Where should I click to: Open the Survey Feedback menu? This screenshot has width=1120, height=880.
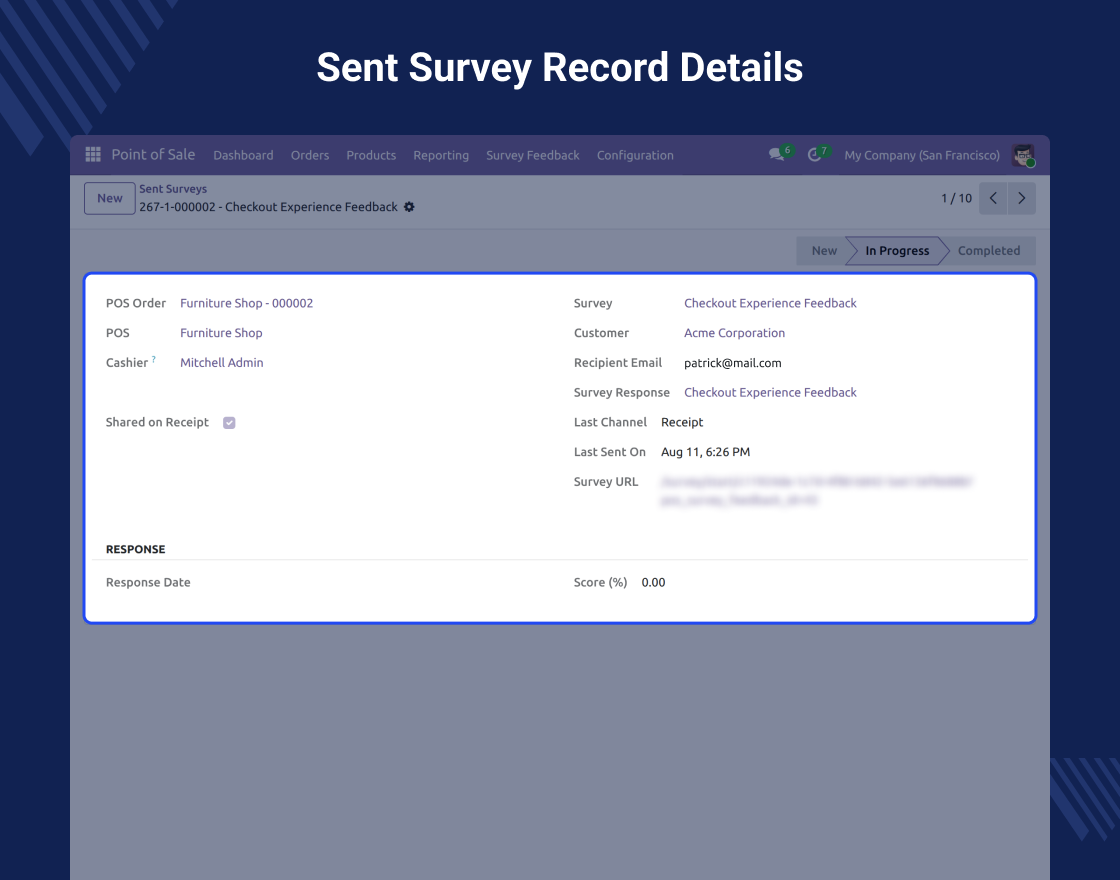pyautogui.click(x=533, y=155)
